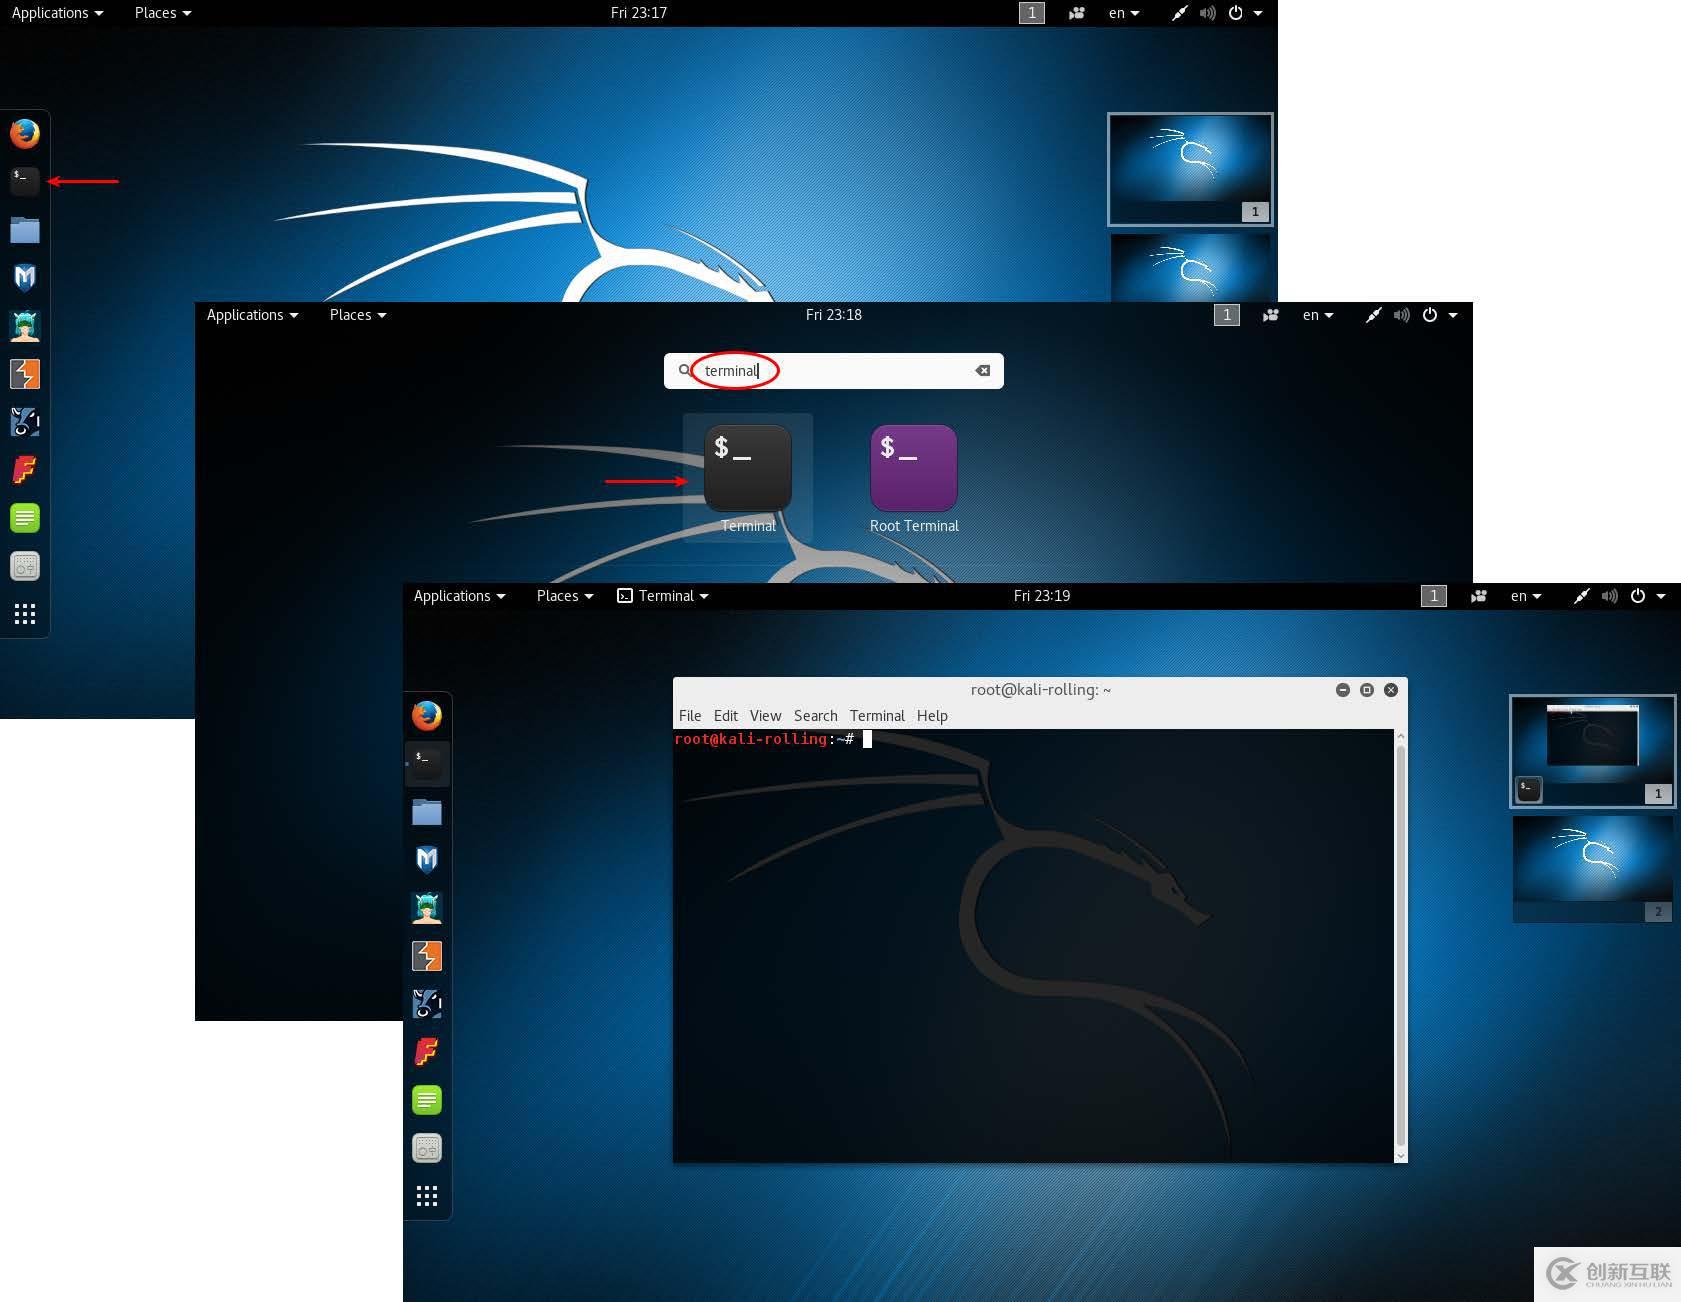Screen dimensions: 1681x1302
Task: Click the terminal window's vertical scrollbar
Action: point(1400,945)
